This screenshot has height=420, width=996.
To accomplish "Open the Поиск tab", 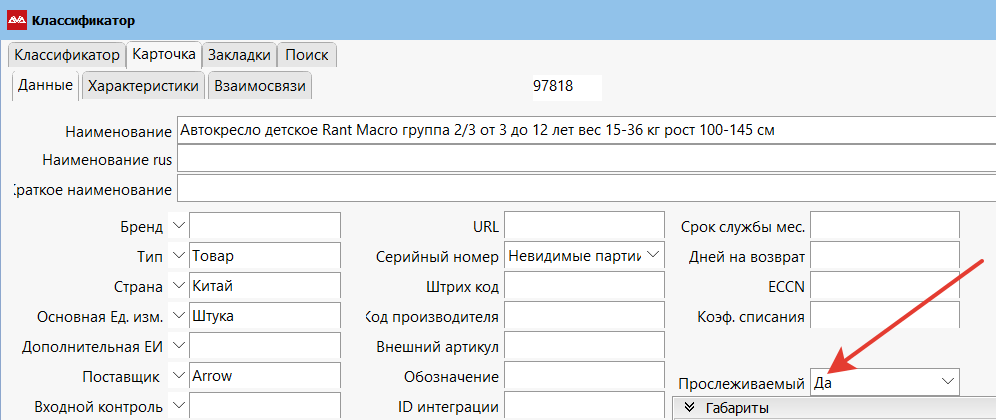I will [x=307, y=55].
